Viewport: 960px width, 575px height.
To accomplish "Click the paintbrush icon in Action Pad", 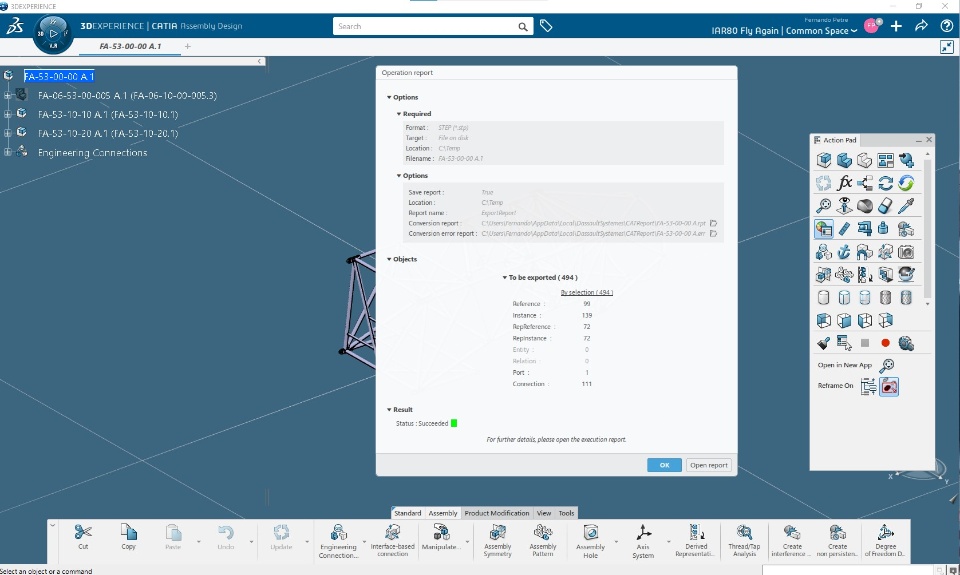I will click(x=823, y=343).
